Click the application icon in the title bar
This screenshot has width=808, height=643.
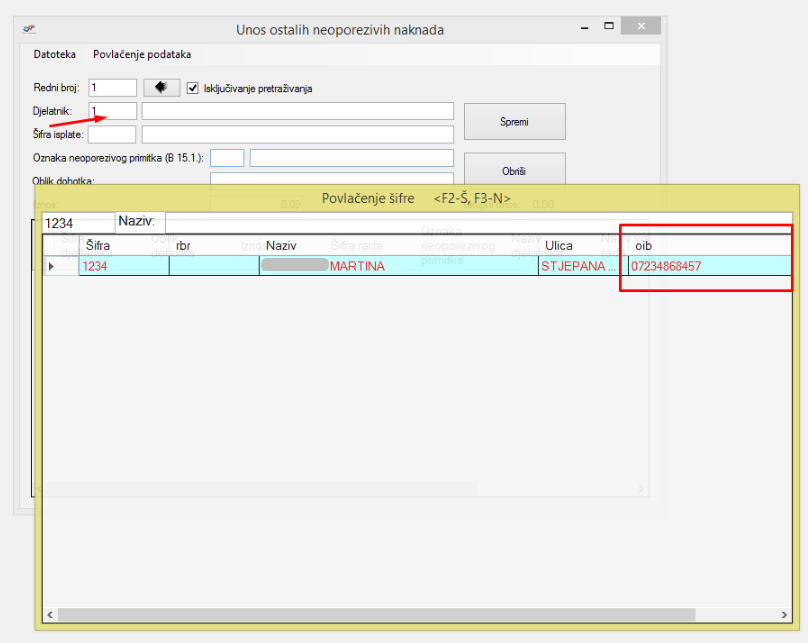point(29,29)
